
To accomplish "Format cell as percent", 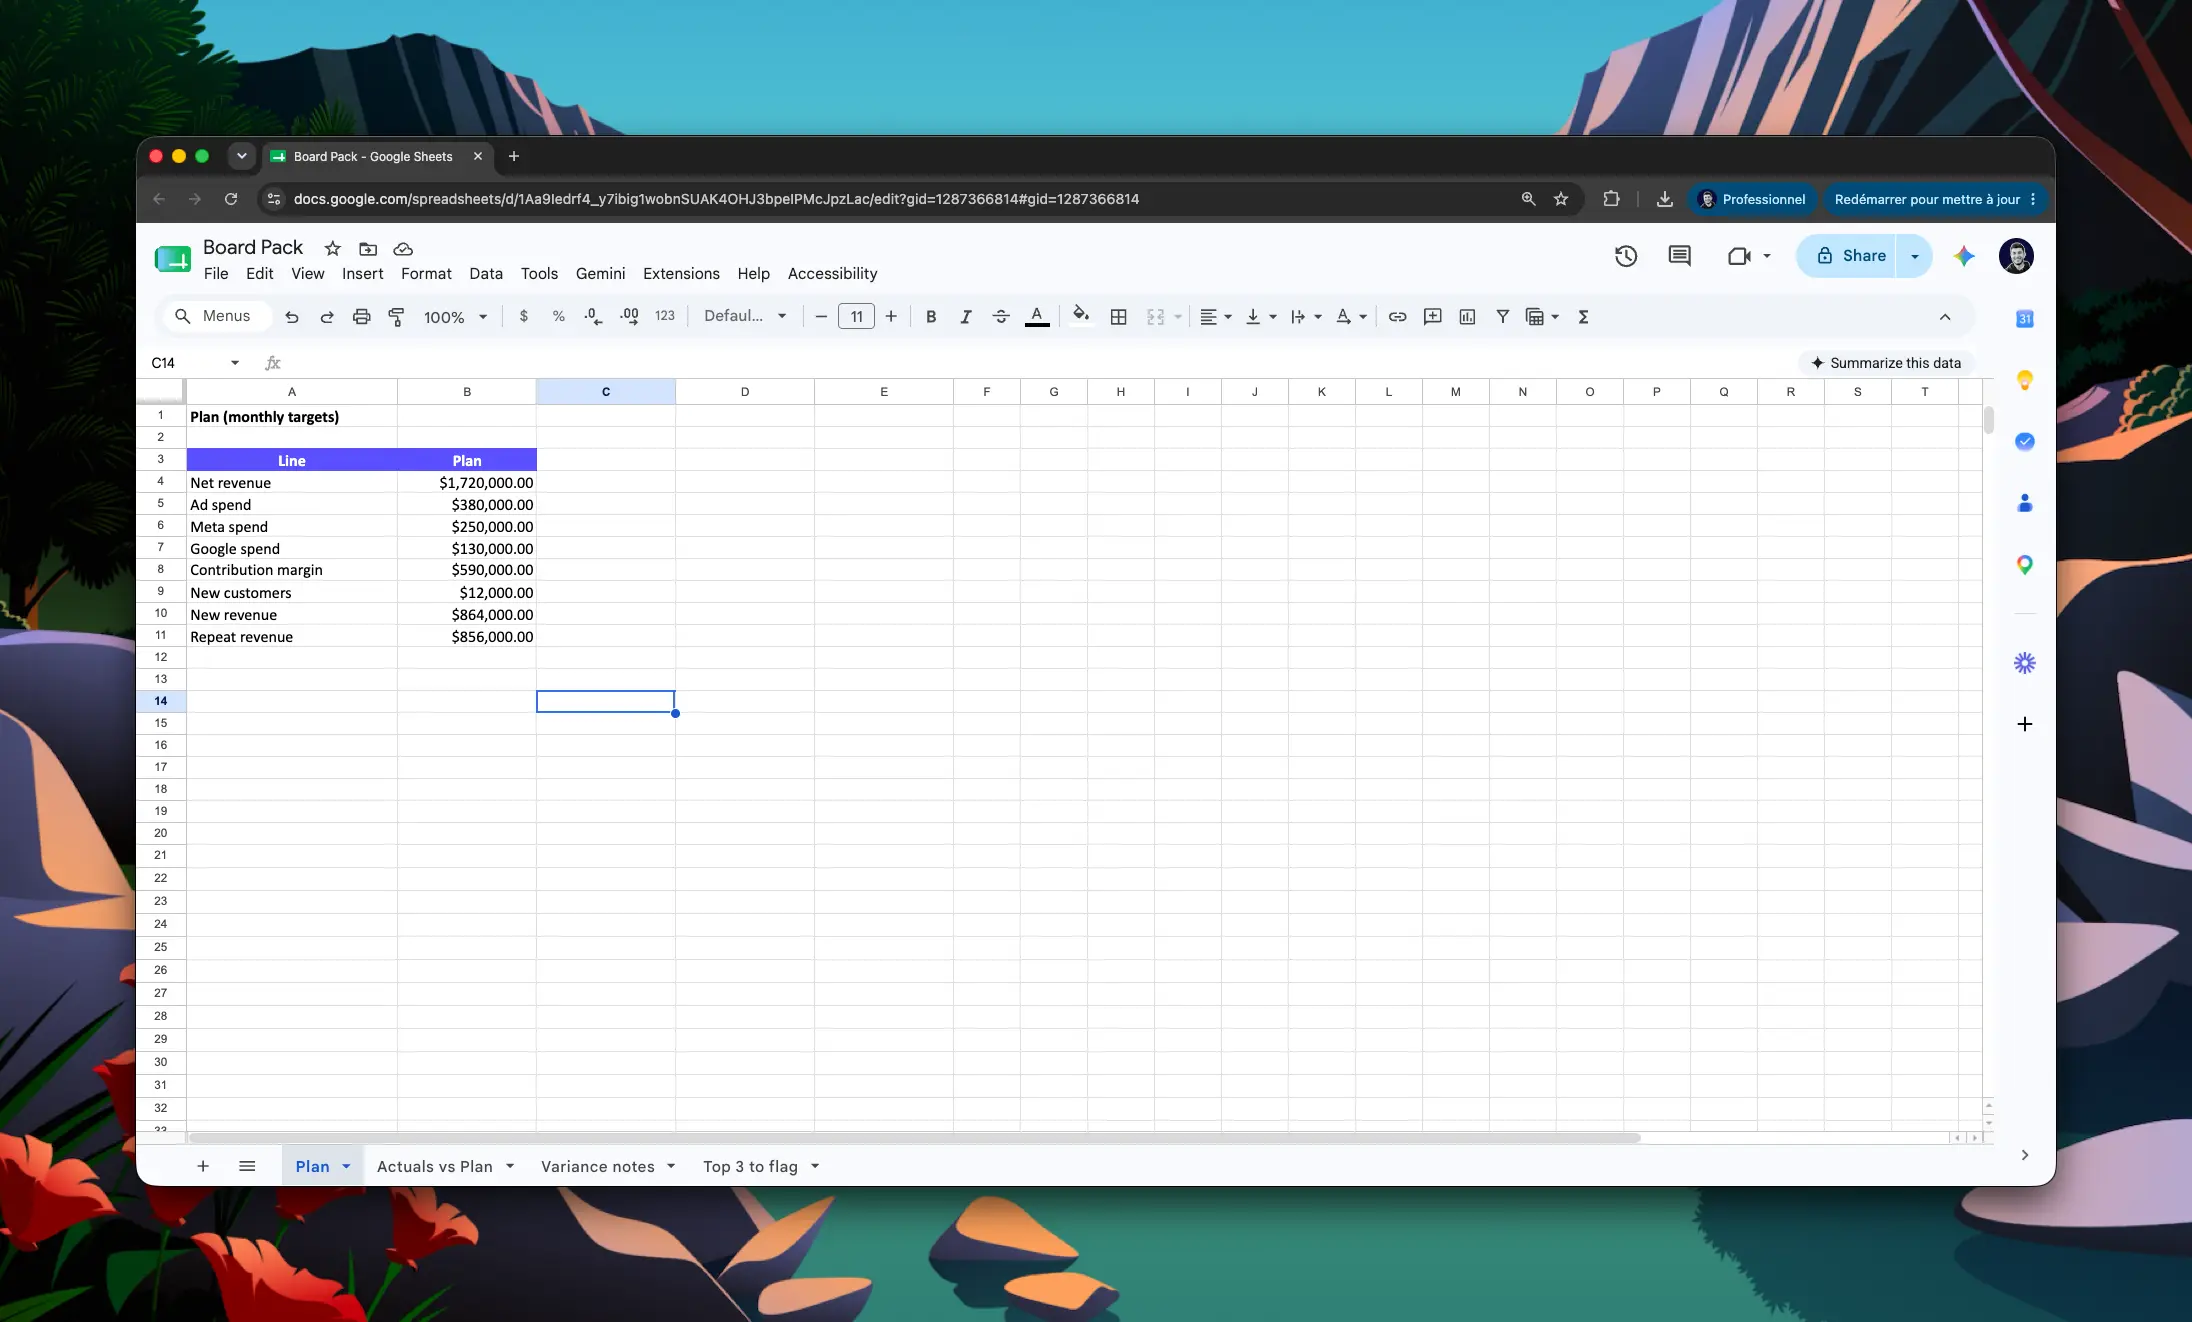I will 559,317.
